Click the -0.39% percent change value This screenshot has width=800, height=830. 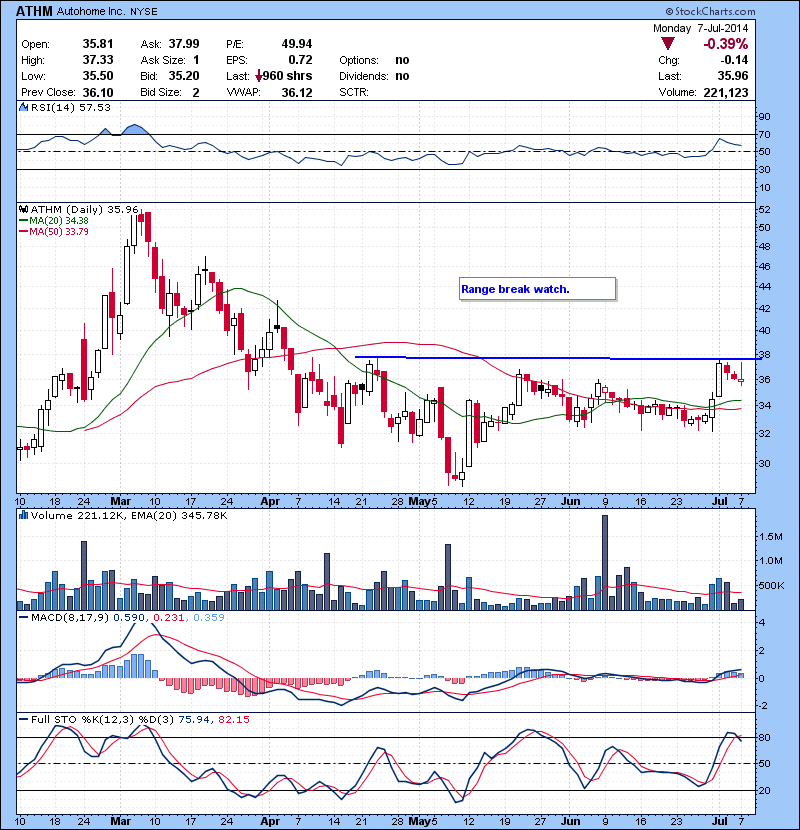pyautogui.click(x=725, y=44)
